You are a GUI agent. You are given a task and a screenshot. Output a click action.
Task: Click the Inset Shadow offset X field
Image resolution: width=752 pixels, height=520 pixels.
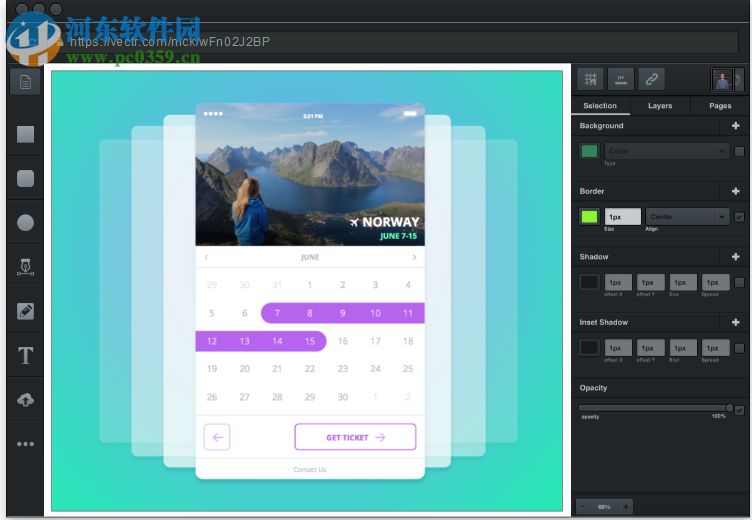tap(618, 348)
